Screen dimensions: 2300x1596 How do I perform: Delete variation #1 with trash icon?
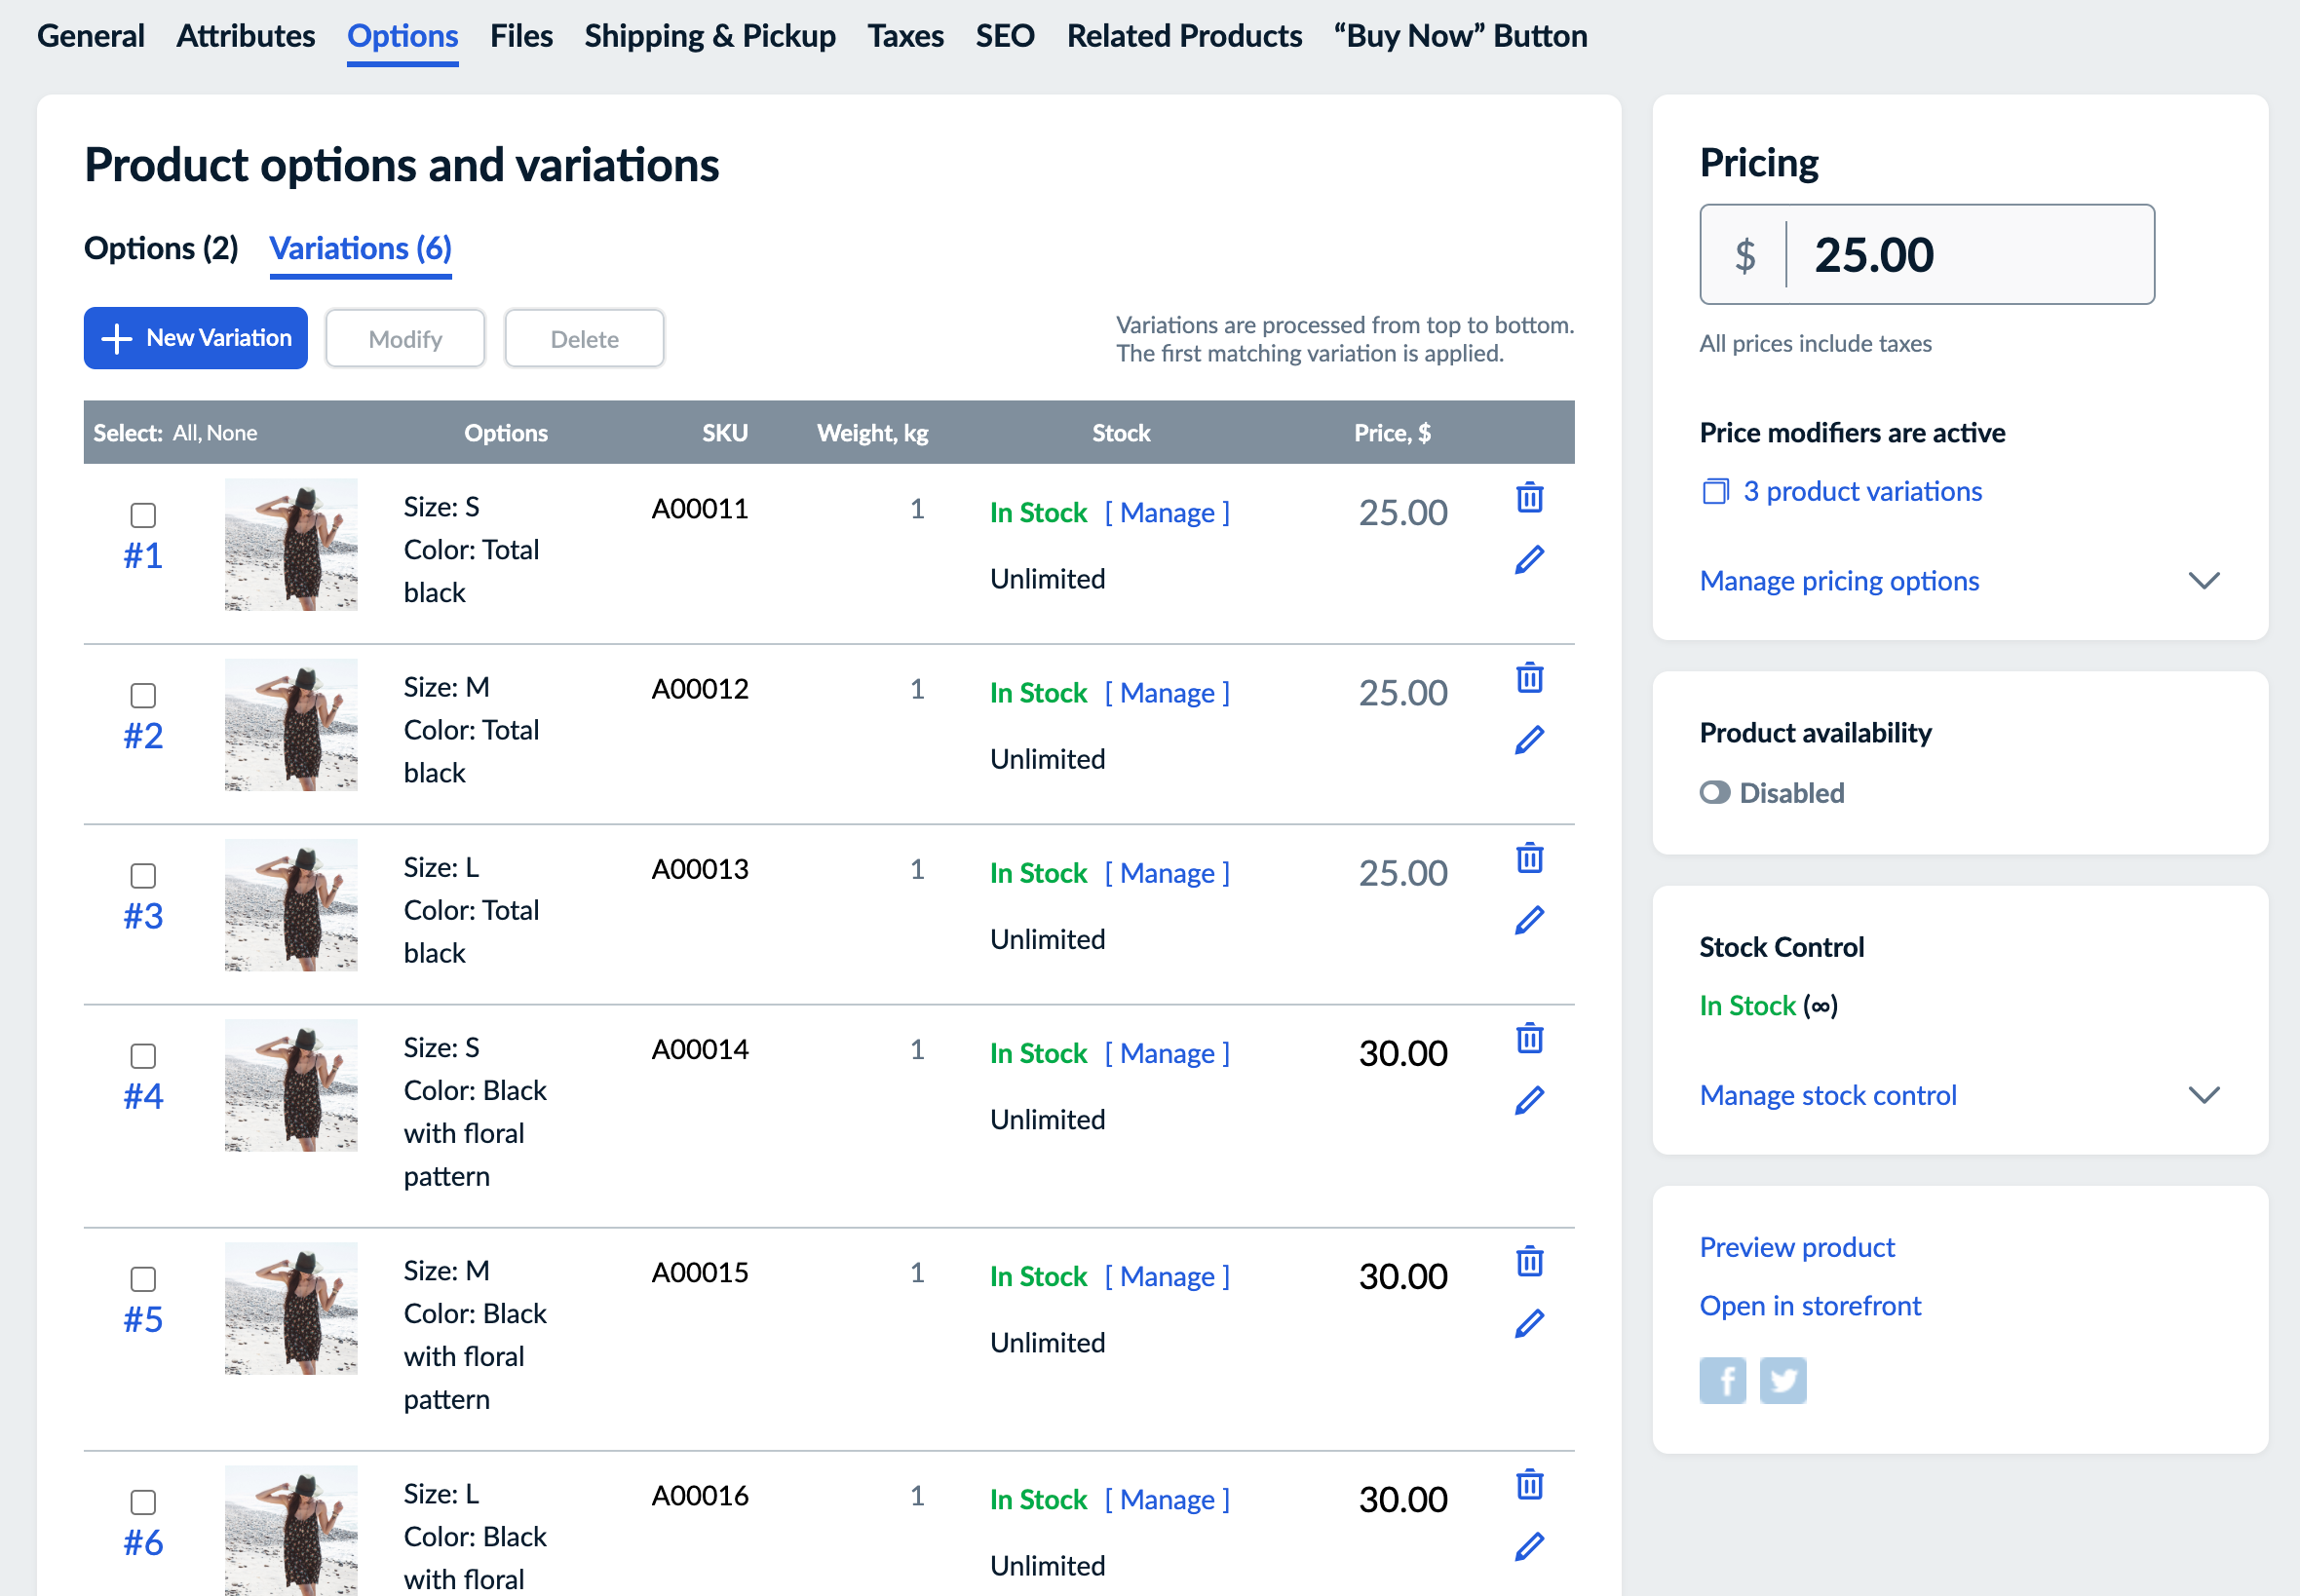pos(1529,497)
